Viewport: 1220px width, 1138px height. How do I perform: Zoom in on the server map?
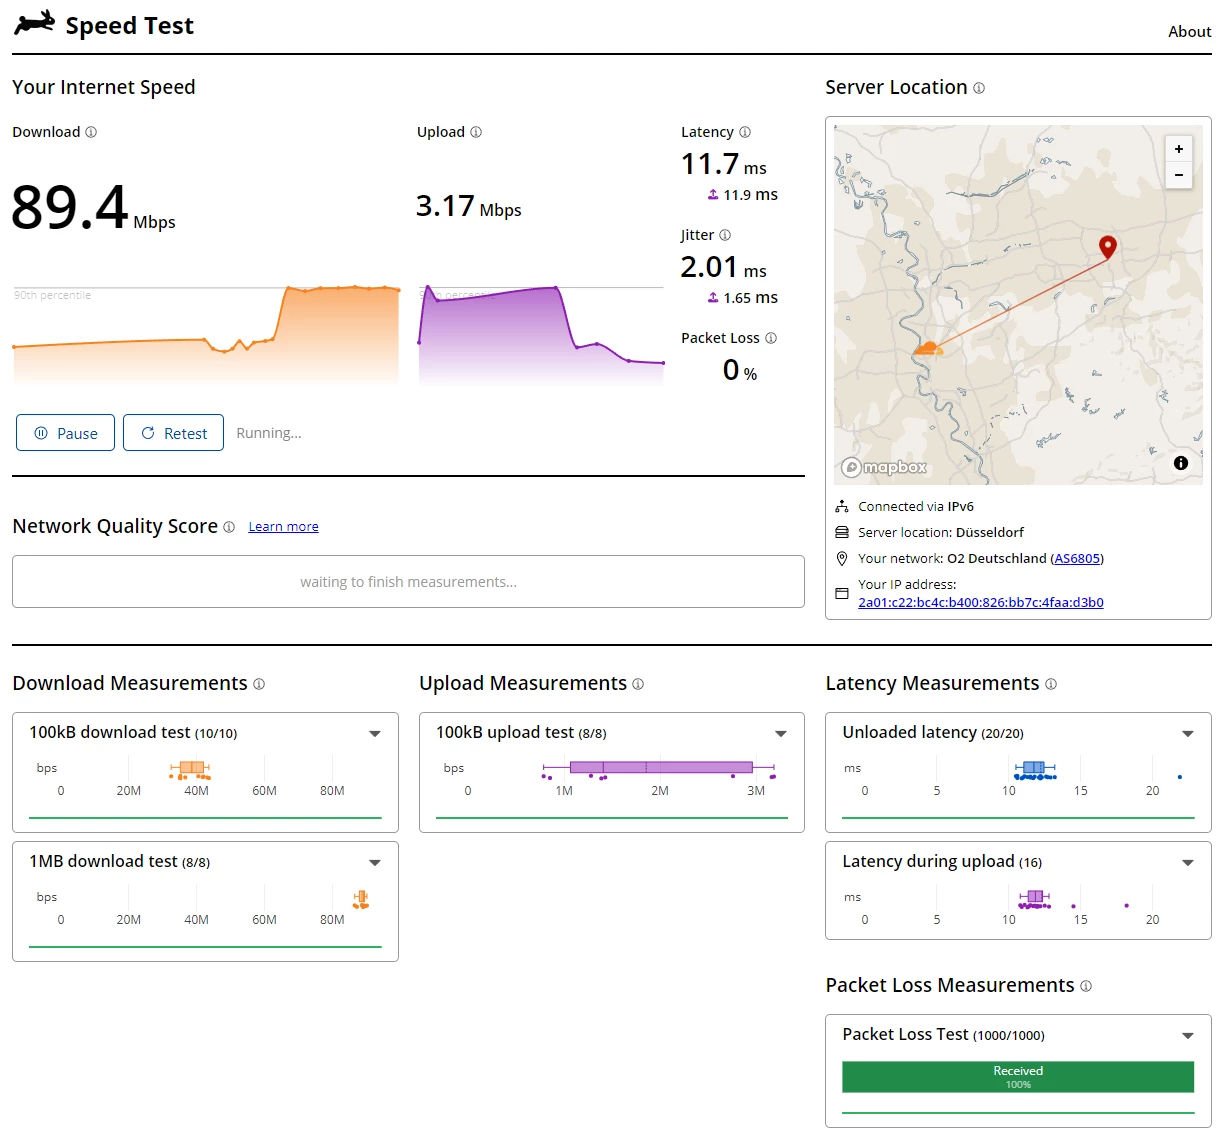pyautogui.click(x=1179, y=148)
